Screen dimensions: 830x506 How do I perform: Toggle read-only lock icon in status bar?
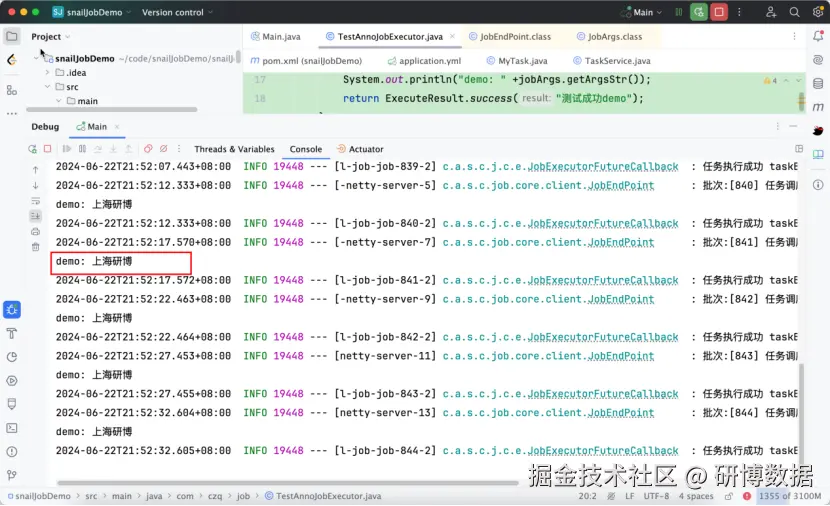(x=729, y=496)
